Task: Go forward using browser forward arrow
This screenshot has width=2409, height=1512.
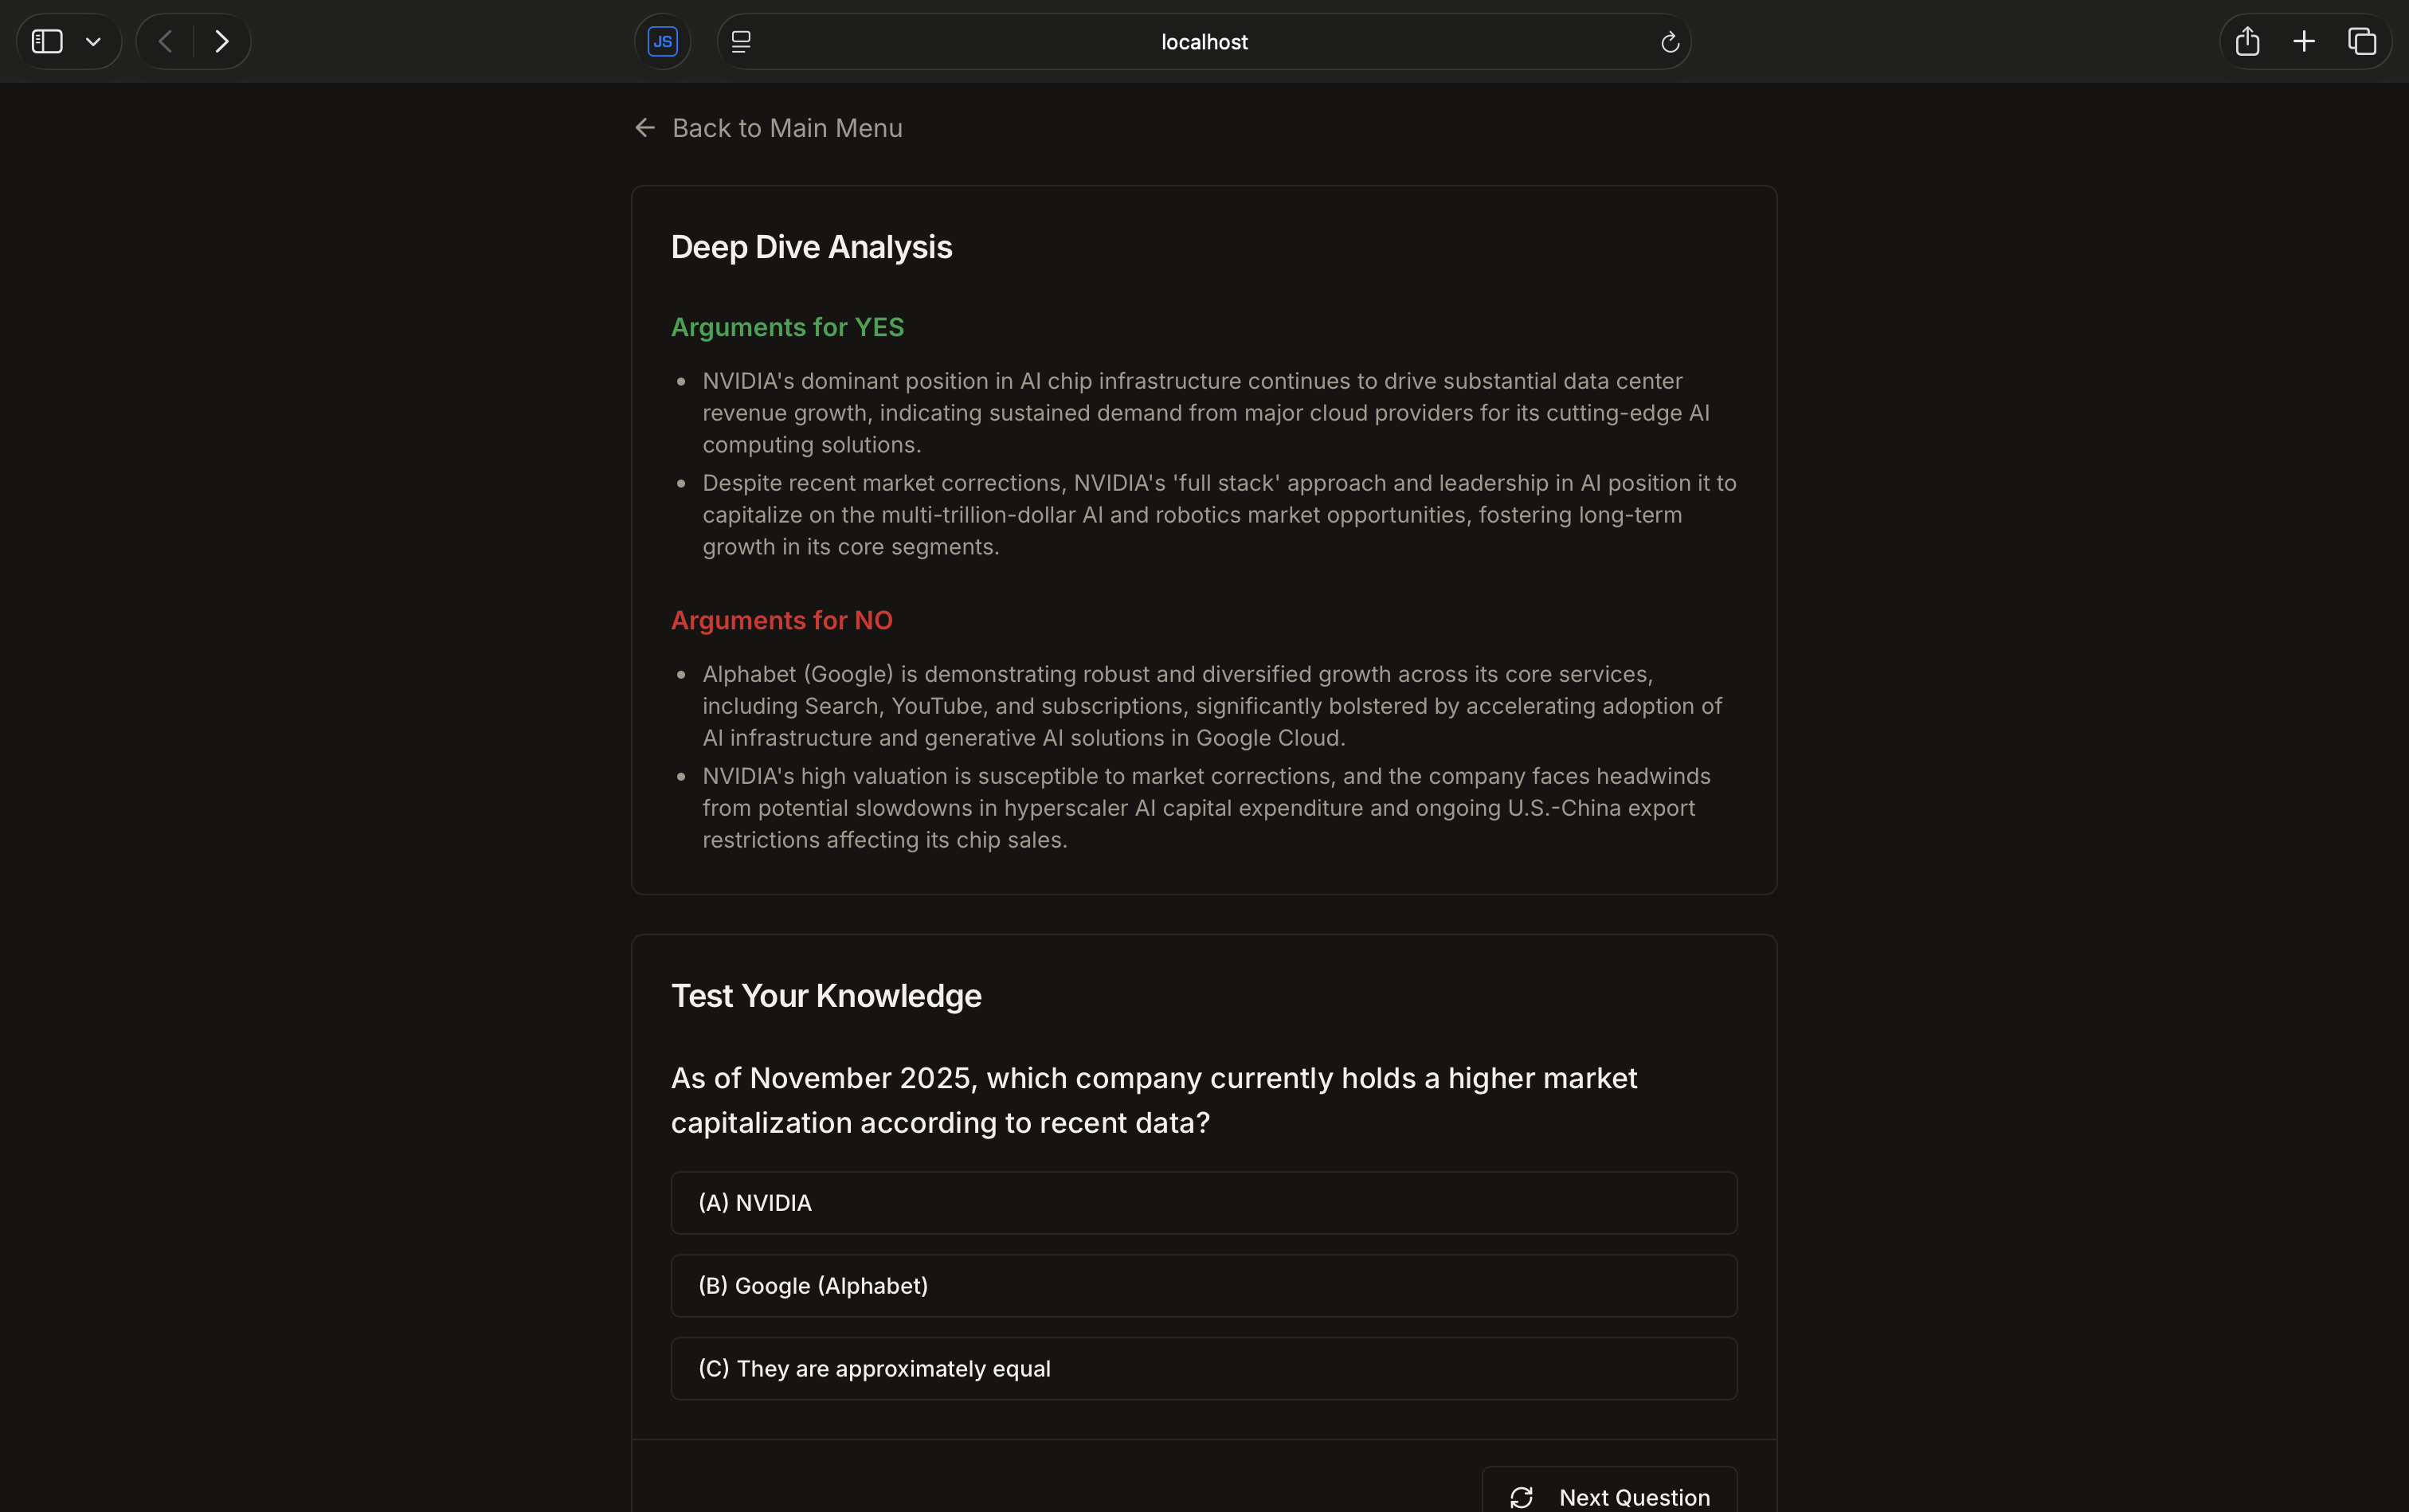Action: [222, 41]
